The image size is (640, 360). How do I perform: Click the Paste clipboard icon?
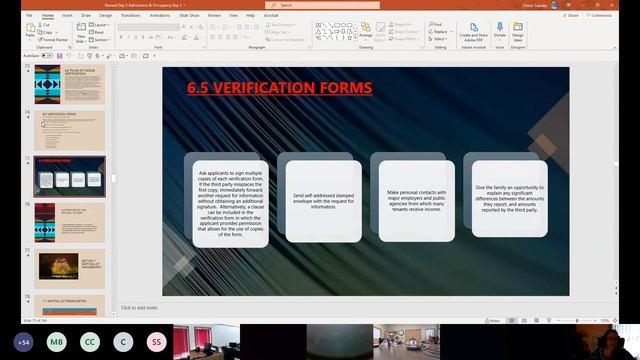tap(30, 28)
